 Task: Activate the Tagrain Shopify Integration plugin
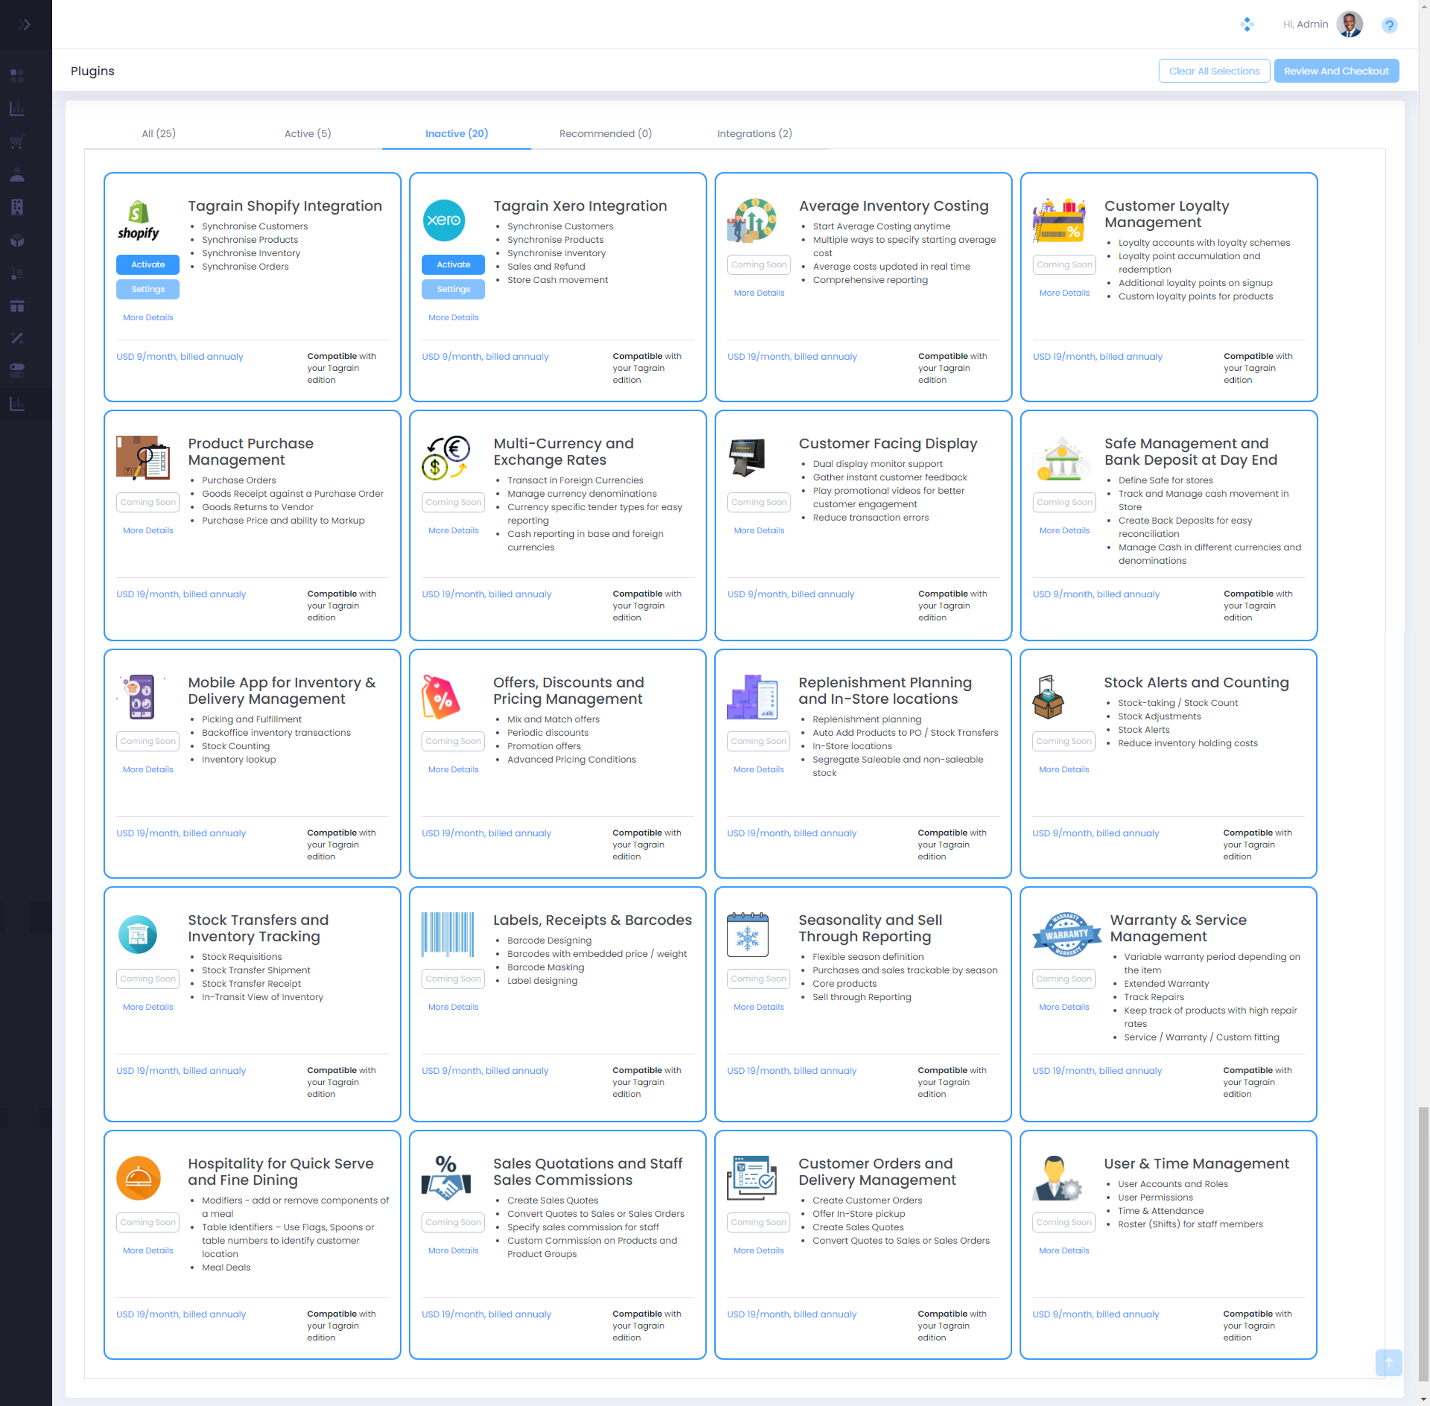click(x=147, y=264)
